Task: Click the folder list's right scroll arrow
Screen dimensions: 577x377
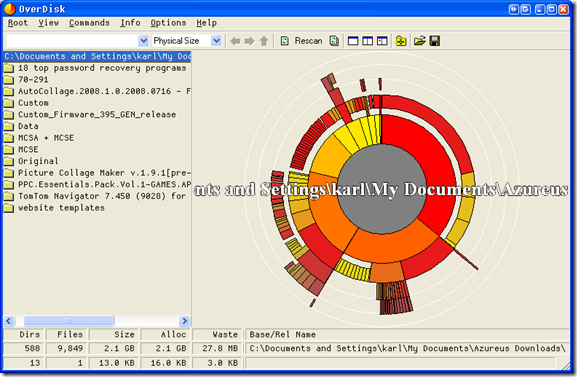Action: (x=185, y=321)
